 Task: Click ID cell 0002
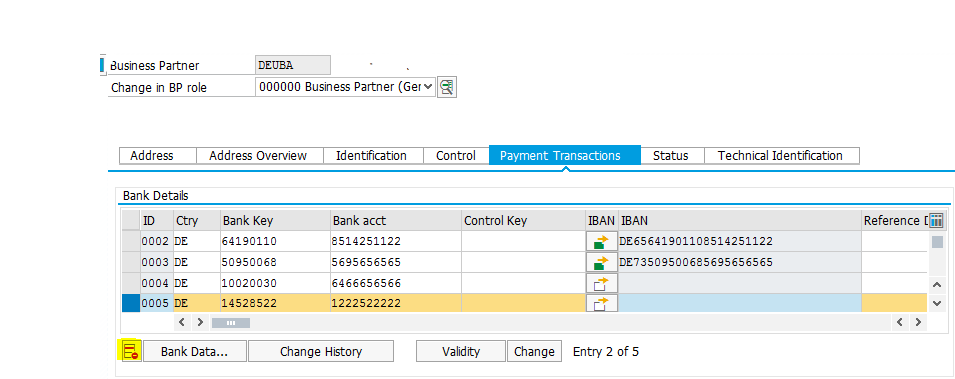tap(157, 241)
